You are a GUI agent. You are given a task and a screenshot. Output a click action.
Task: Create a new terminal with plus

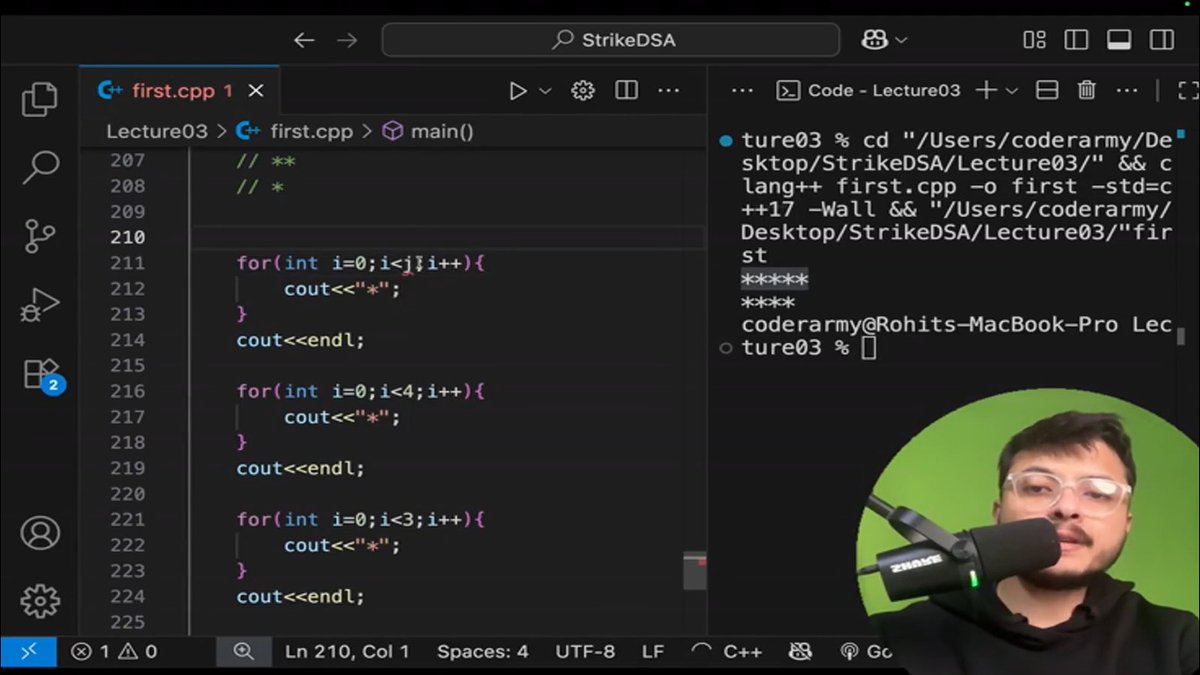click(x=986, y=90)
